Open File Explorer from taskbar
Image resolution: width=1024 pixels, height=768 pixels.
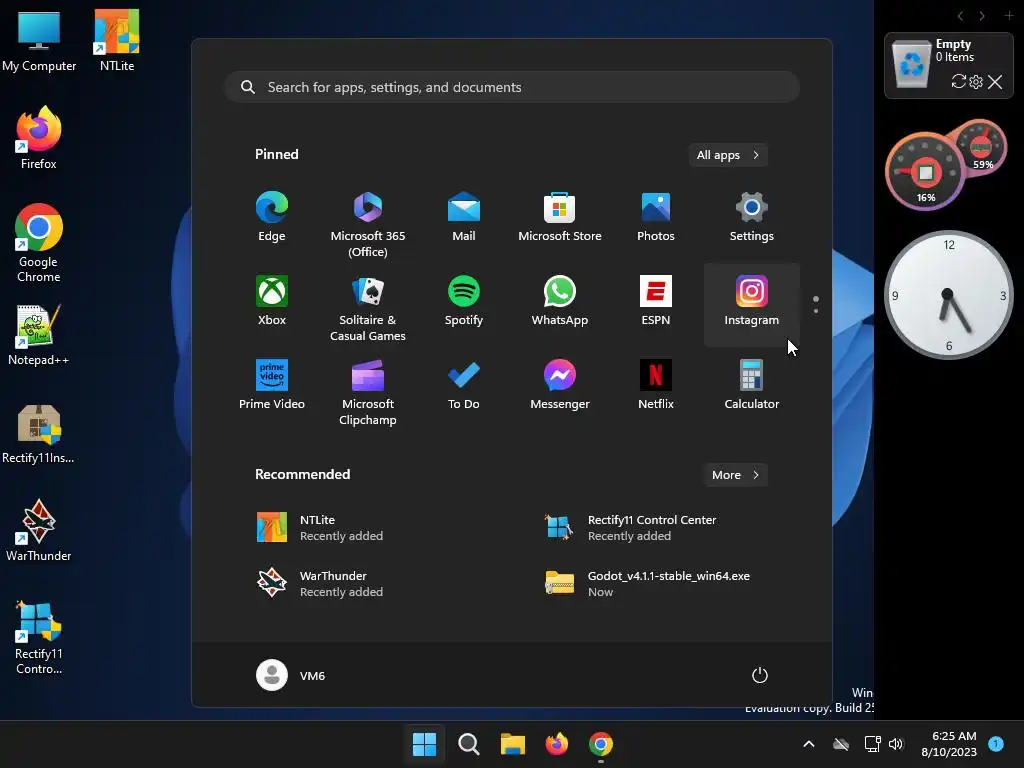[x=513, y=744]
